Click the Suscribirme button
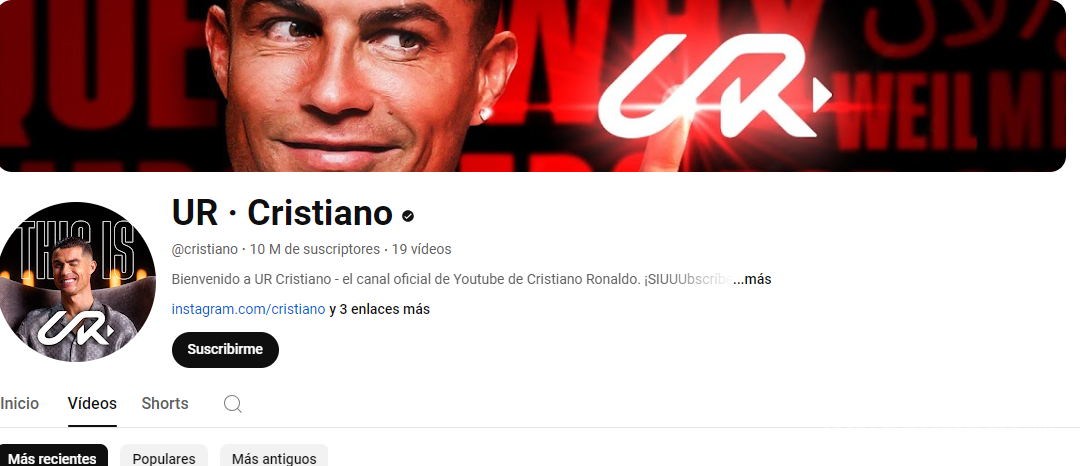The width and height of the screenshot is (1080, 466). click(x=225, y=350)
